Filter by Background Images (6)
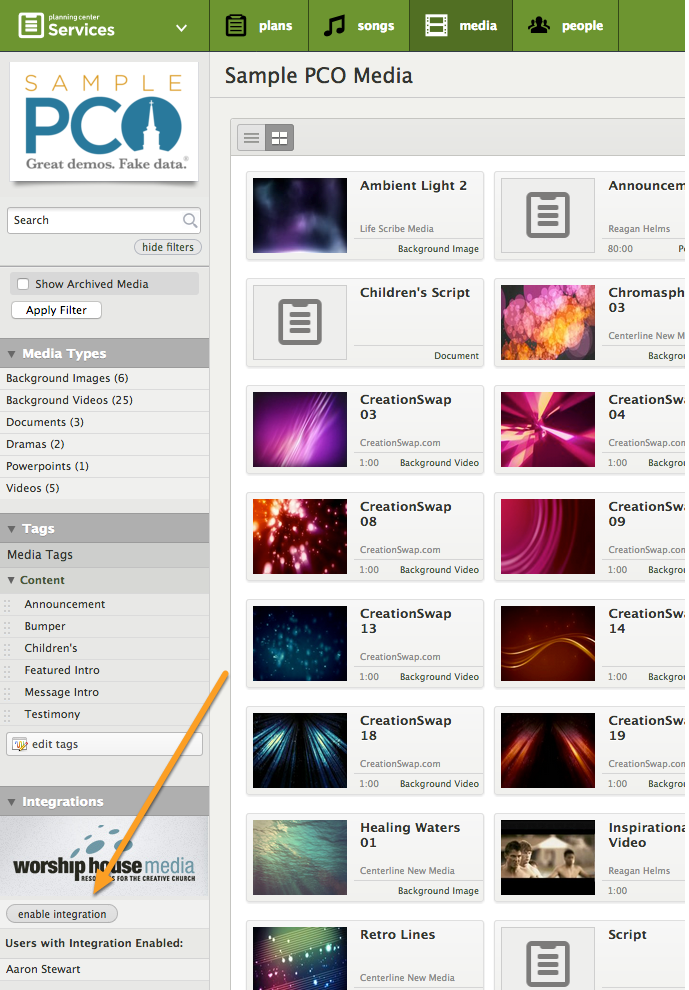 pyautogui.click(x=67, y=378)
